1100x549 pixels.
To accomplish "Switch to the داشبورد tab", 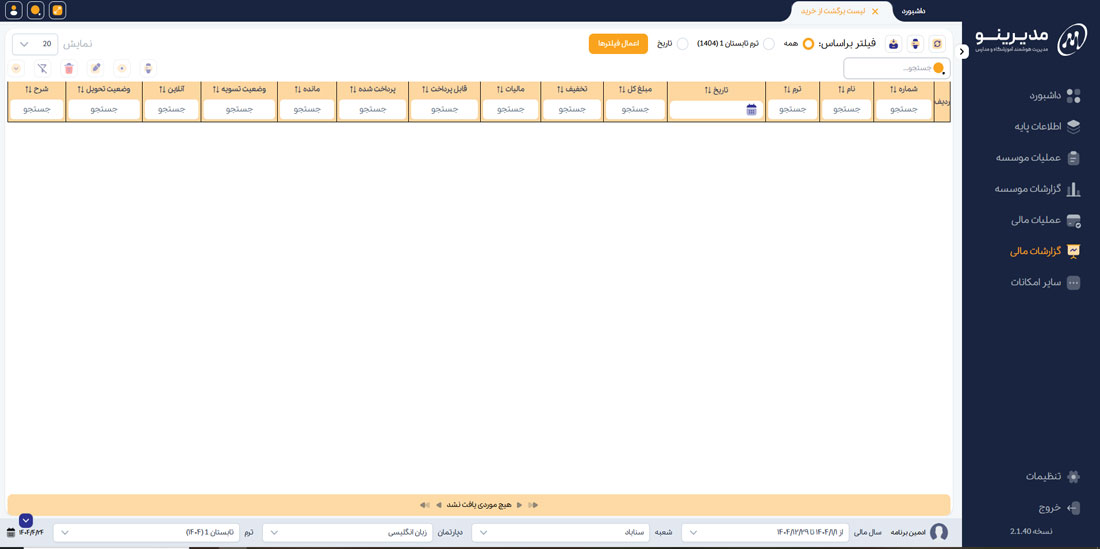I will tap(913, 11).
